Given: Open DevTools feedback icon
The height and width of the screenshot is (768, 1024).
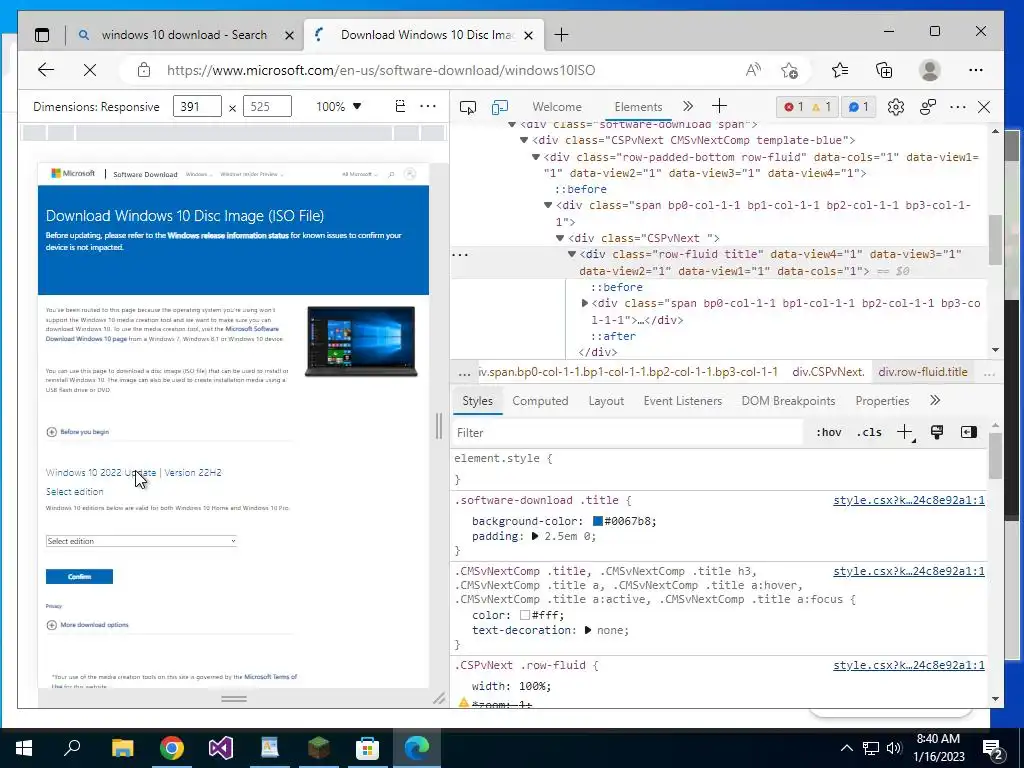Looking at the screenshot, I should point(927,107).
